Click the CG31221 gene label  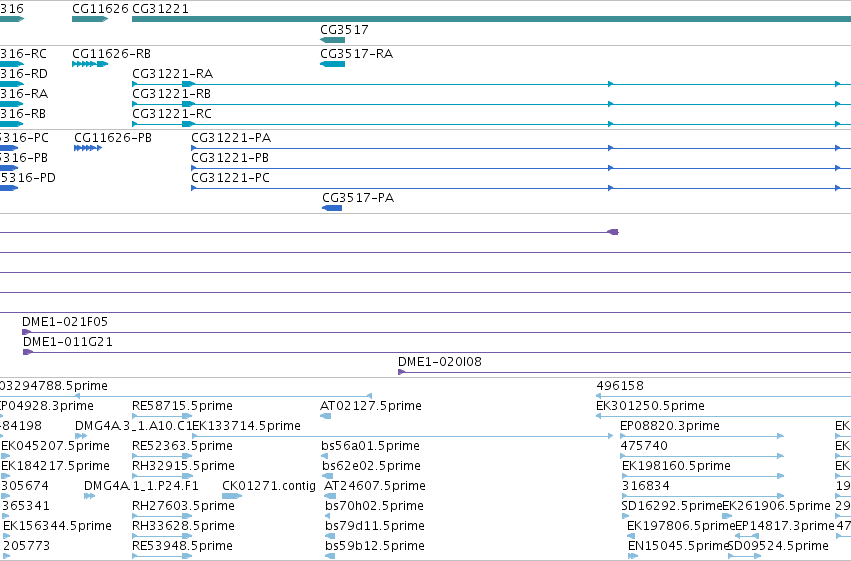point(161,9)
